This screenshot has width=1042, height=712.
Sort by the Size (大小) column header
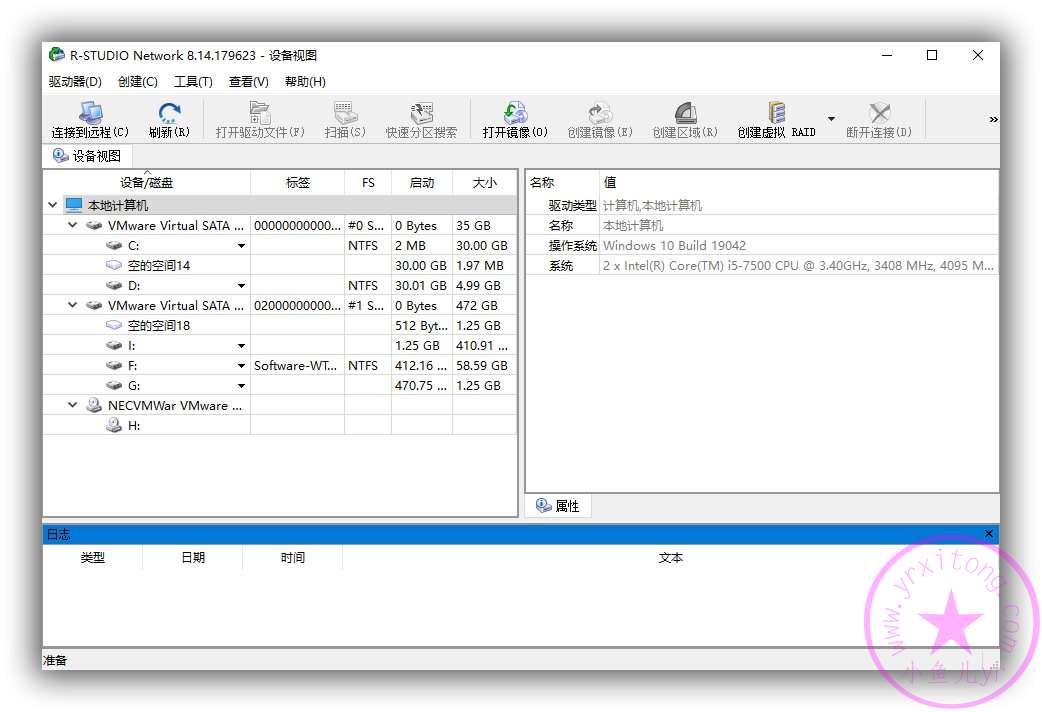tap(484, 182)
